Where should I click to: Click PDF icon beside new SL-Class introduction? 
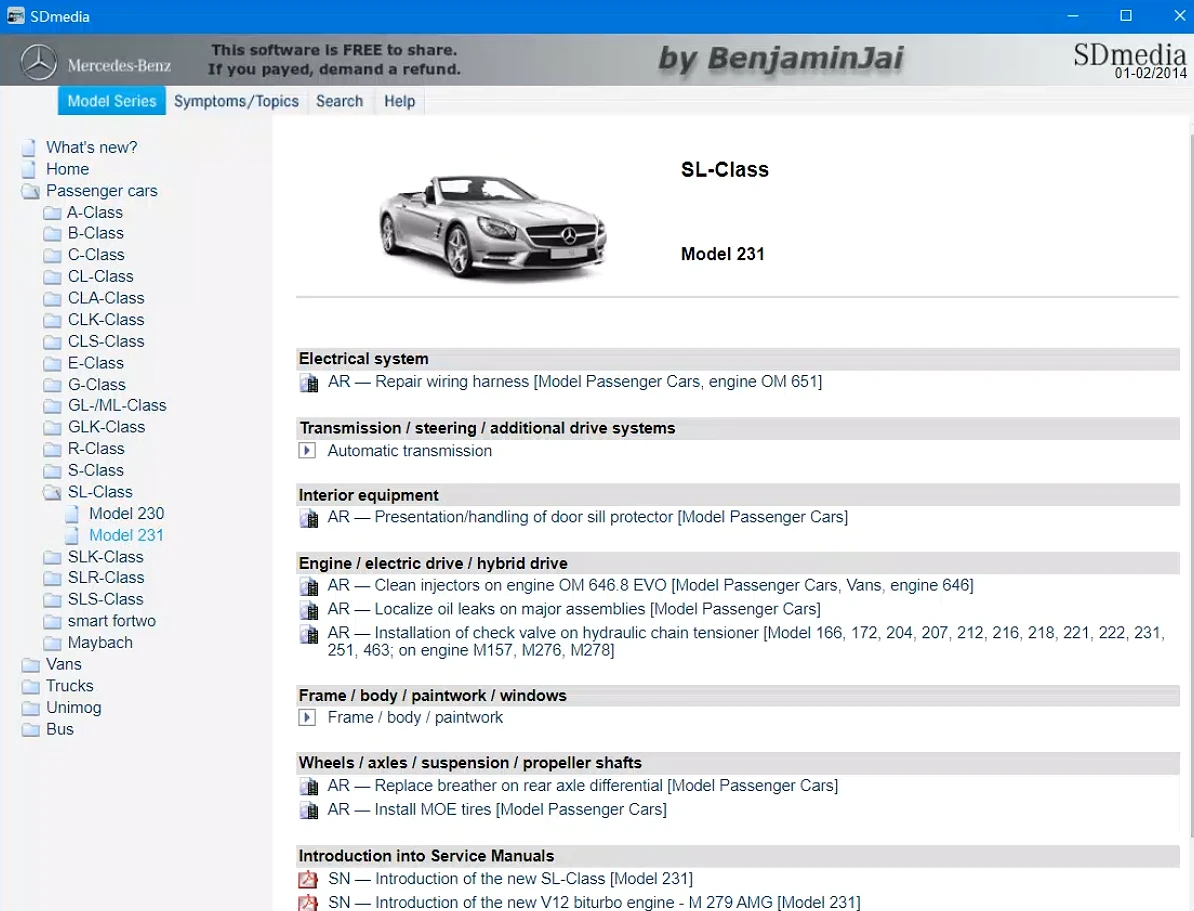(308, 880)
